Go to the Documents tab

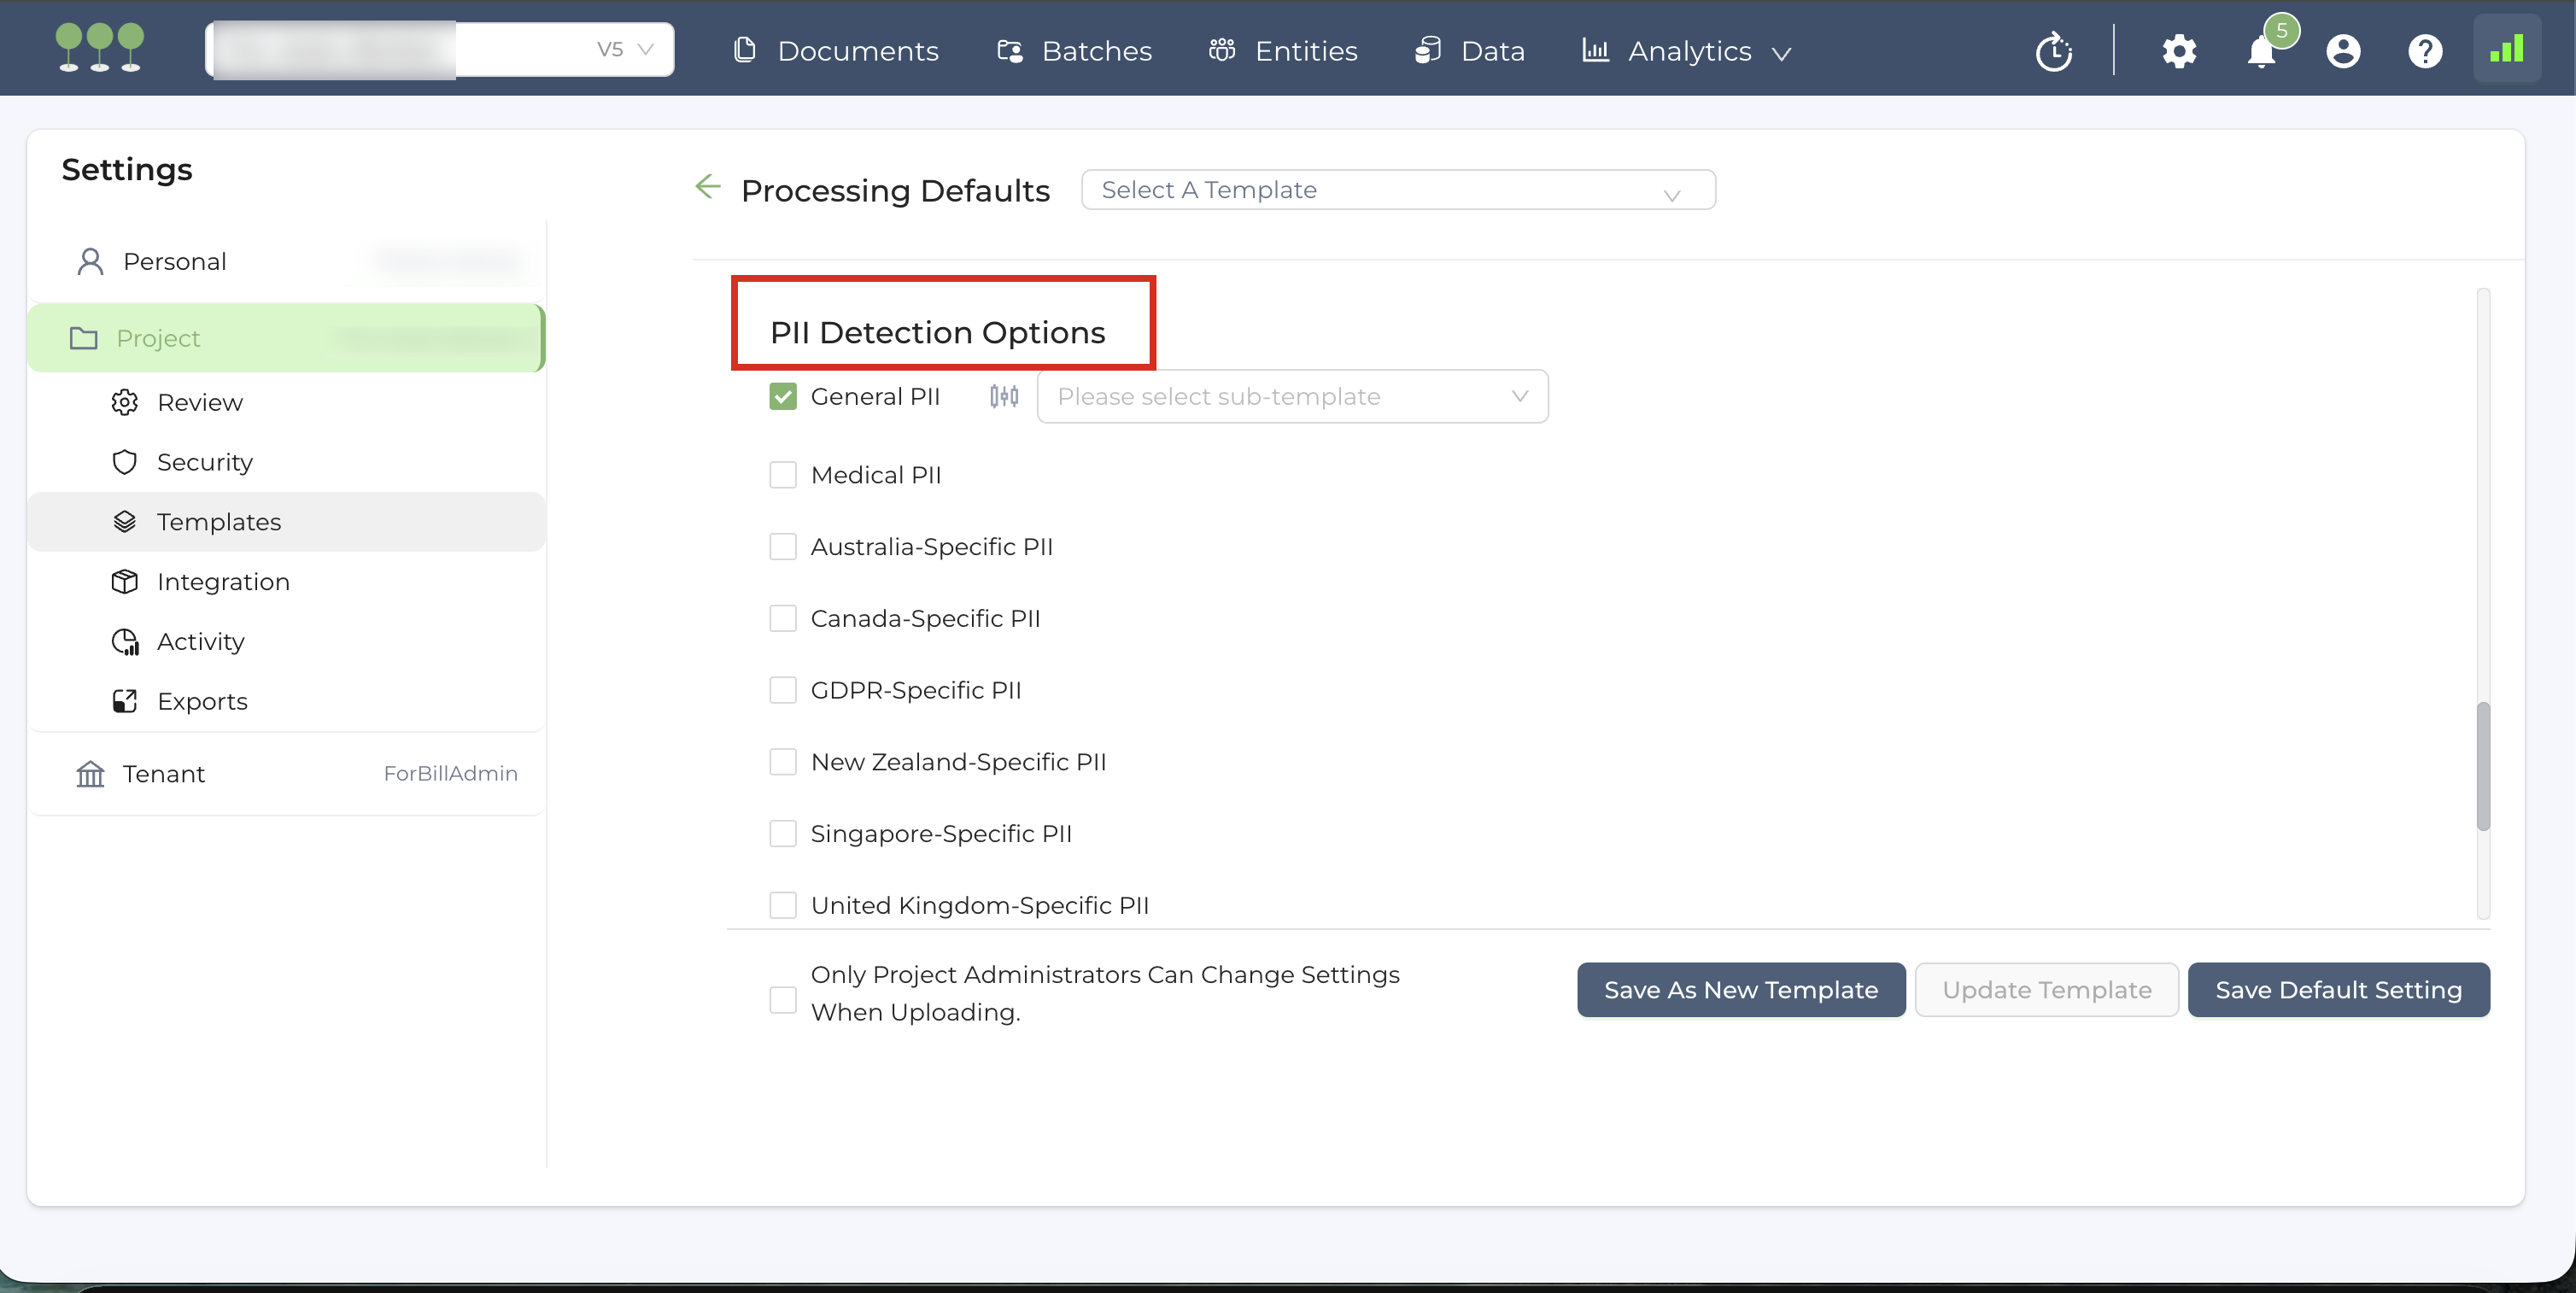click(836, 51)
